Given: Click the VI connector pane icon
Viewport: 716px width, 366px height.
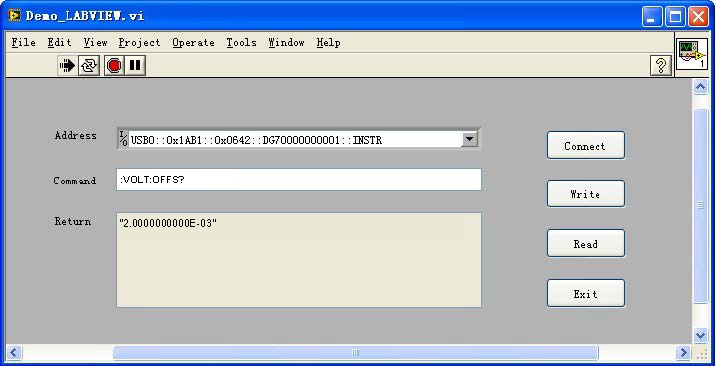Looking at the screenshot, I should [x=692, y=54].
